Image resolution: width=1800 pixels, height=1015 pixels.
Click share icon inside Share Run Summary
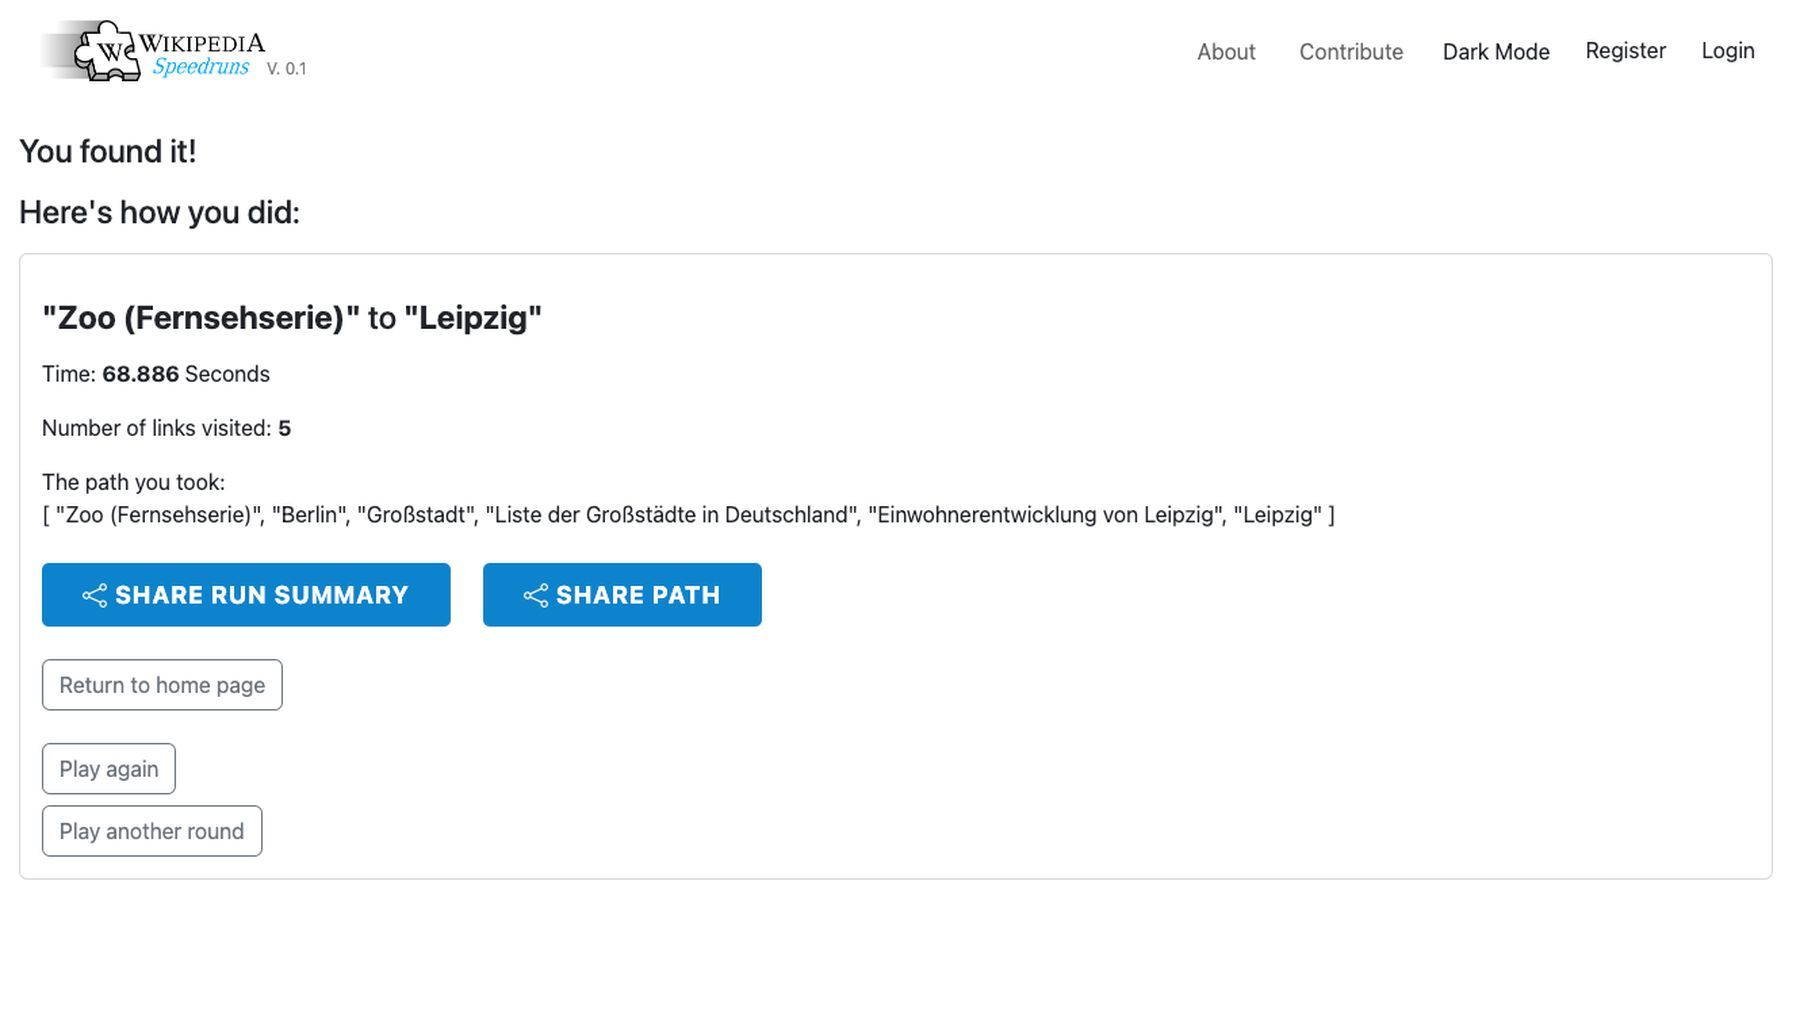tap(94, 596)
